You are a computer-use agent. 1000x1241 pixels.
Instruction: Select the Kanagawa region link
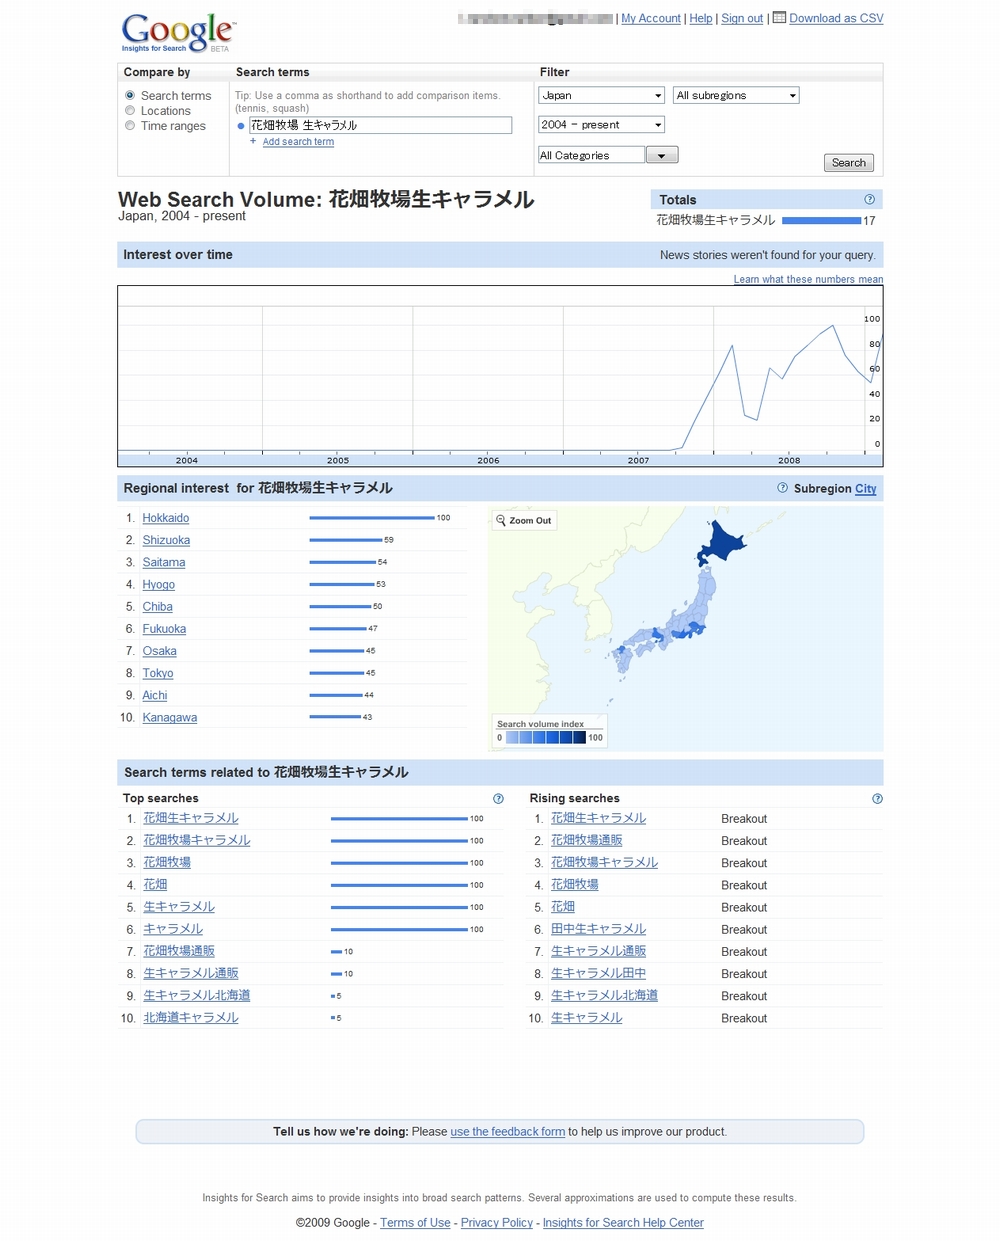(170, 717)
